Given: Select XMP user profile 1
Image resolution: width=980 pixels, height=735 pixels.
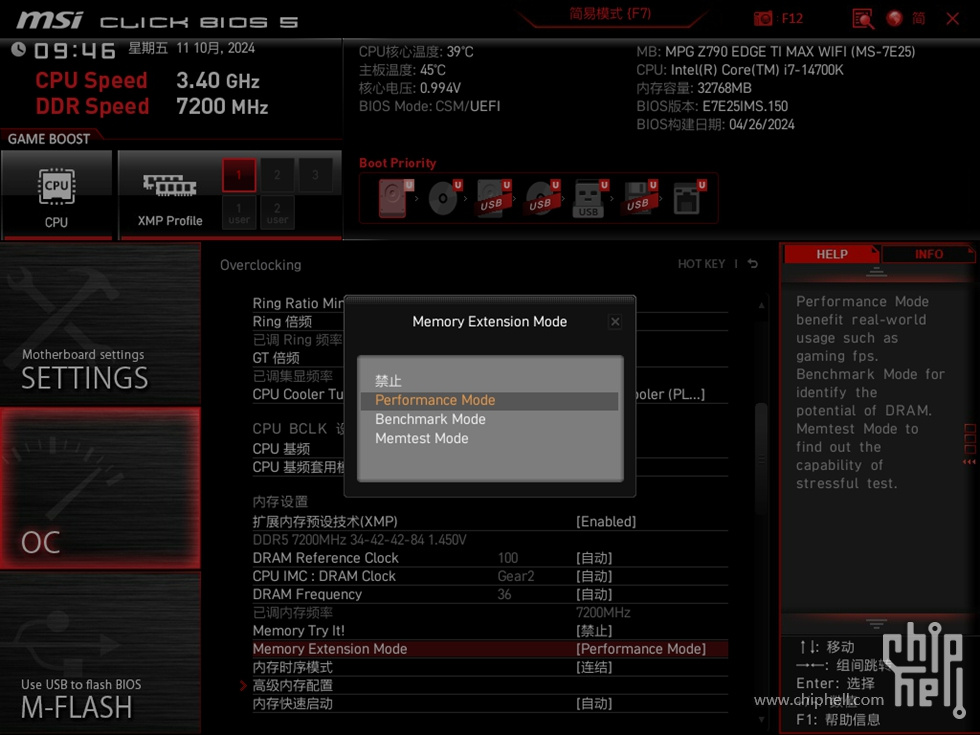Looking at the screenshot, I should (239, 212).
